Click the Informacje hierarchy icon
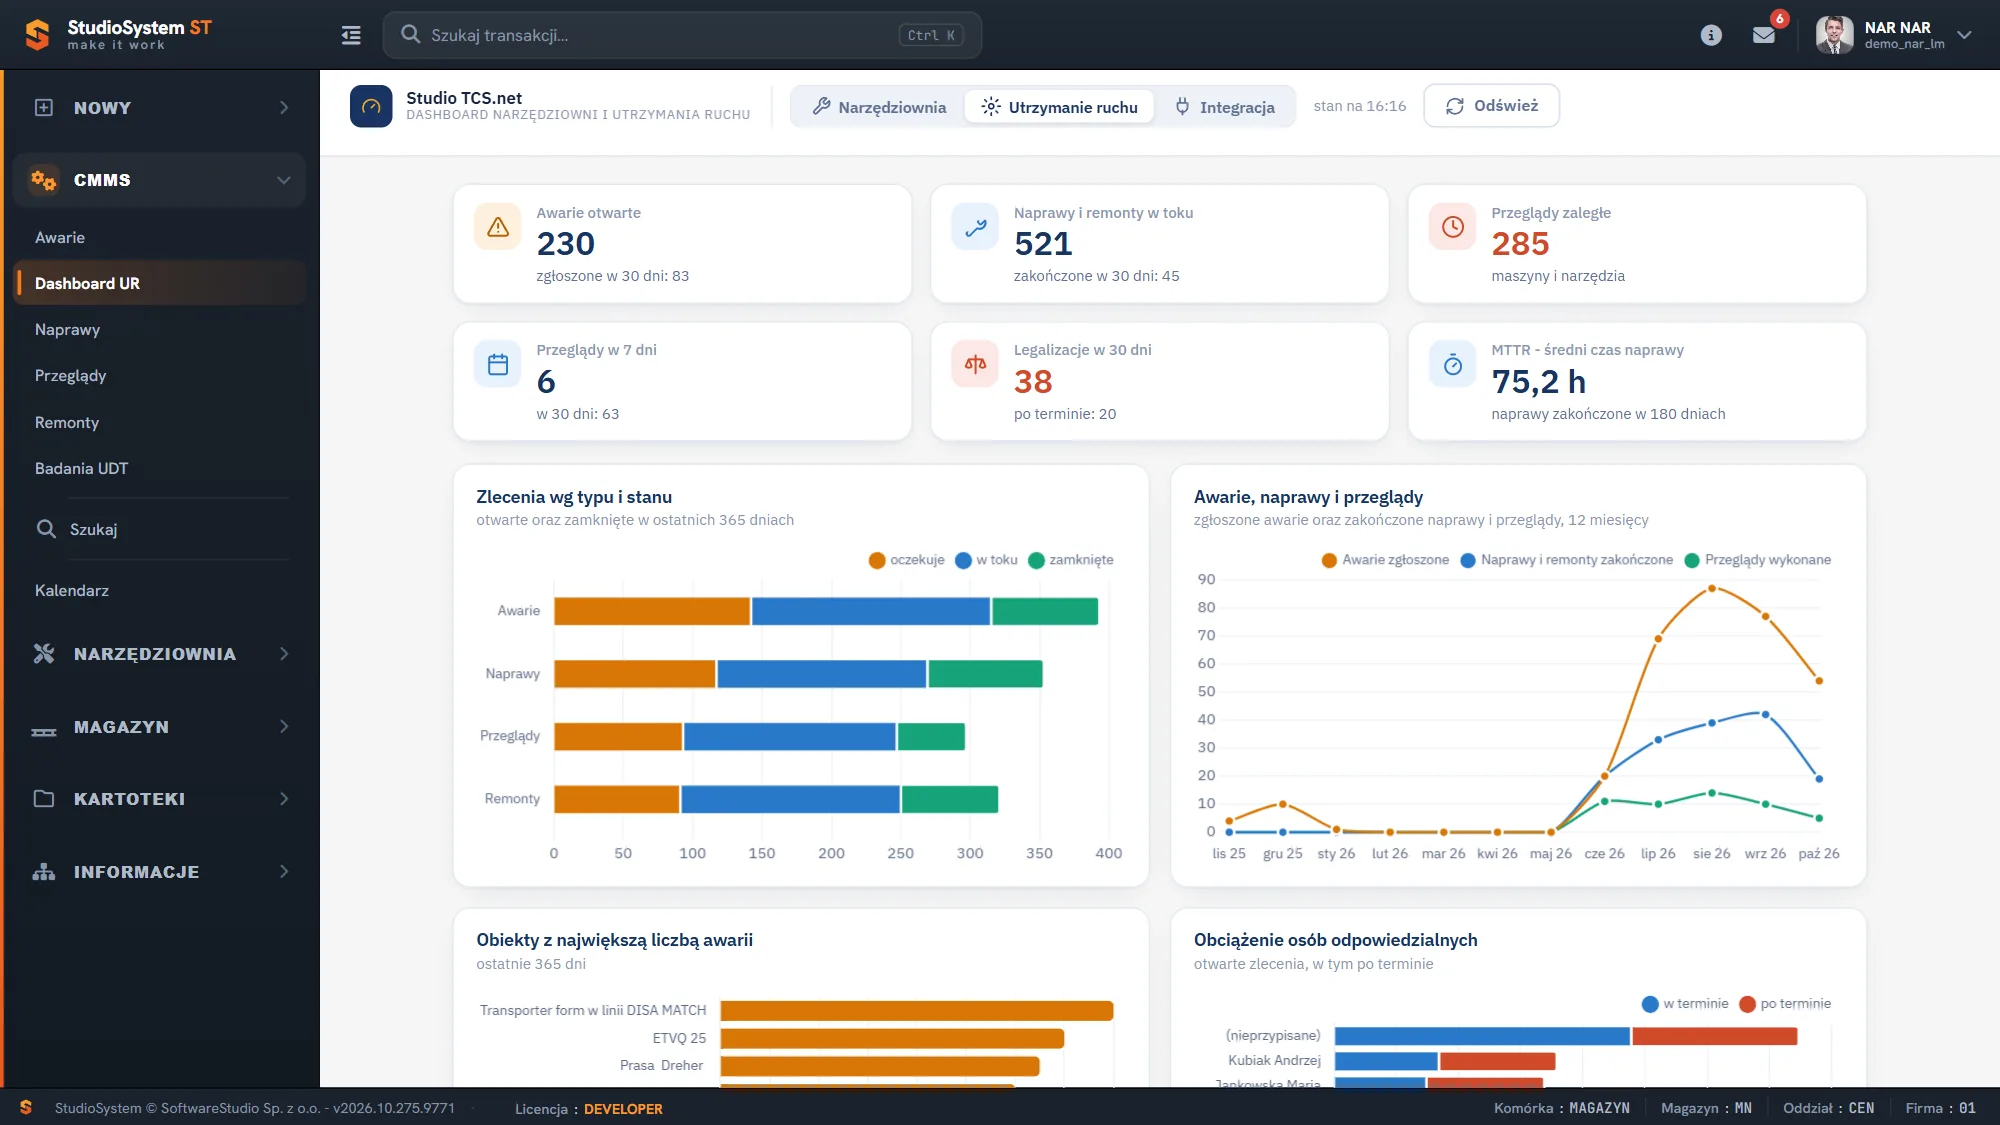The width and height of the screenshot is (2000, 1125). pos(44,872)
